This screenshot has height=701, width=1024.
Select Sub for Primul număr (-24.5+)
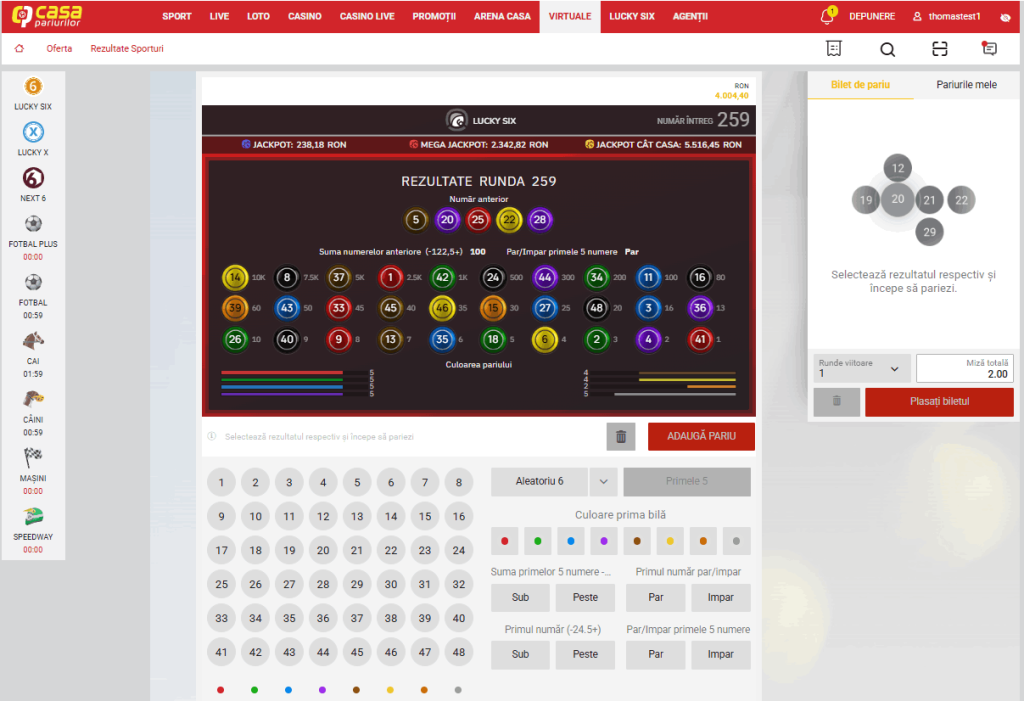tap(520, 655)
